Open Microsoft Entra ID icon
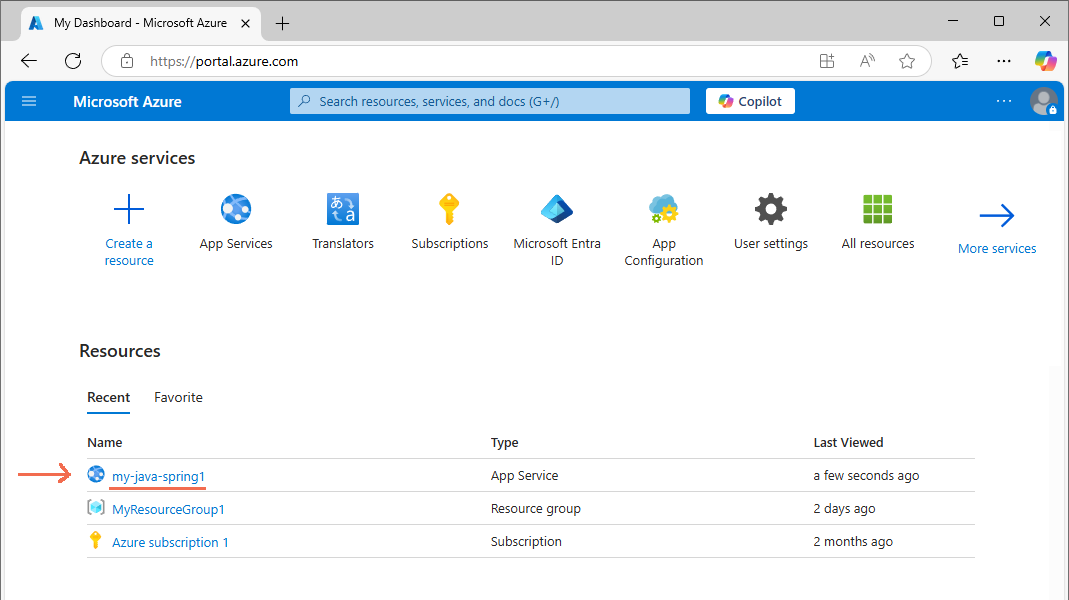The image size is (1069, 600). click(x=557, y=210)
